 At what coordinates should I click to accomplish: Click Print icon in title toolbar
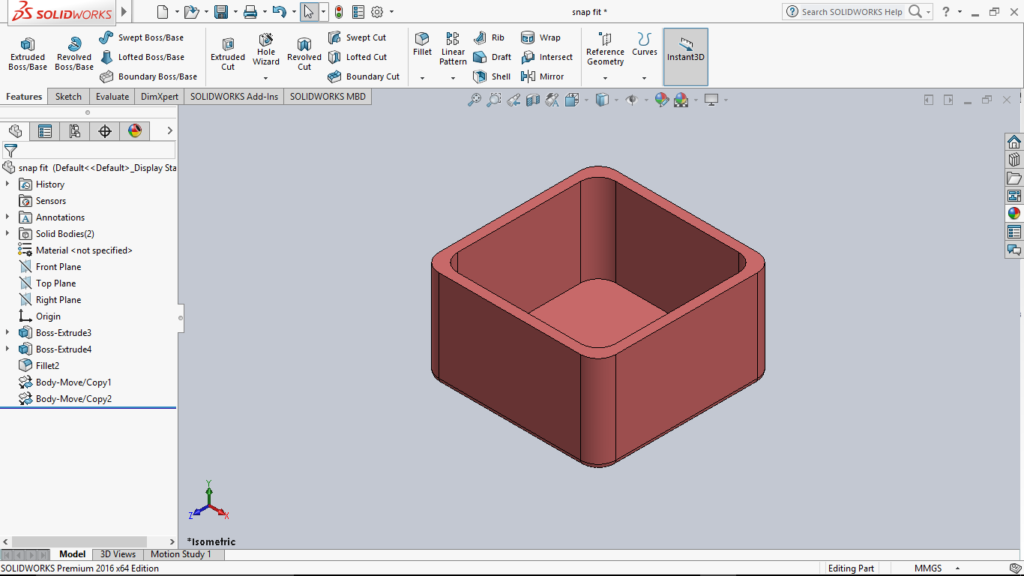tap(250, 12)
